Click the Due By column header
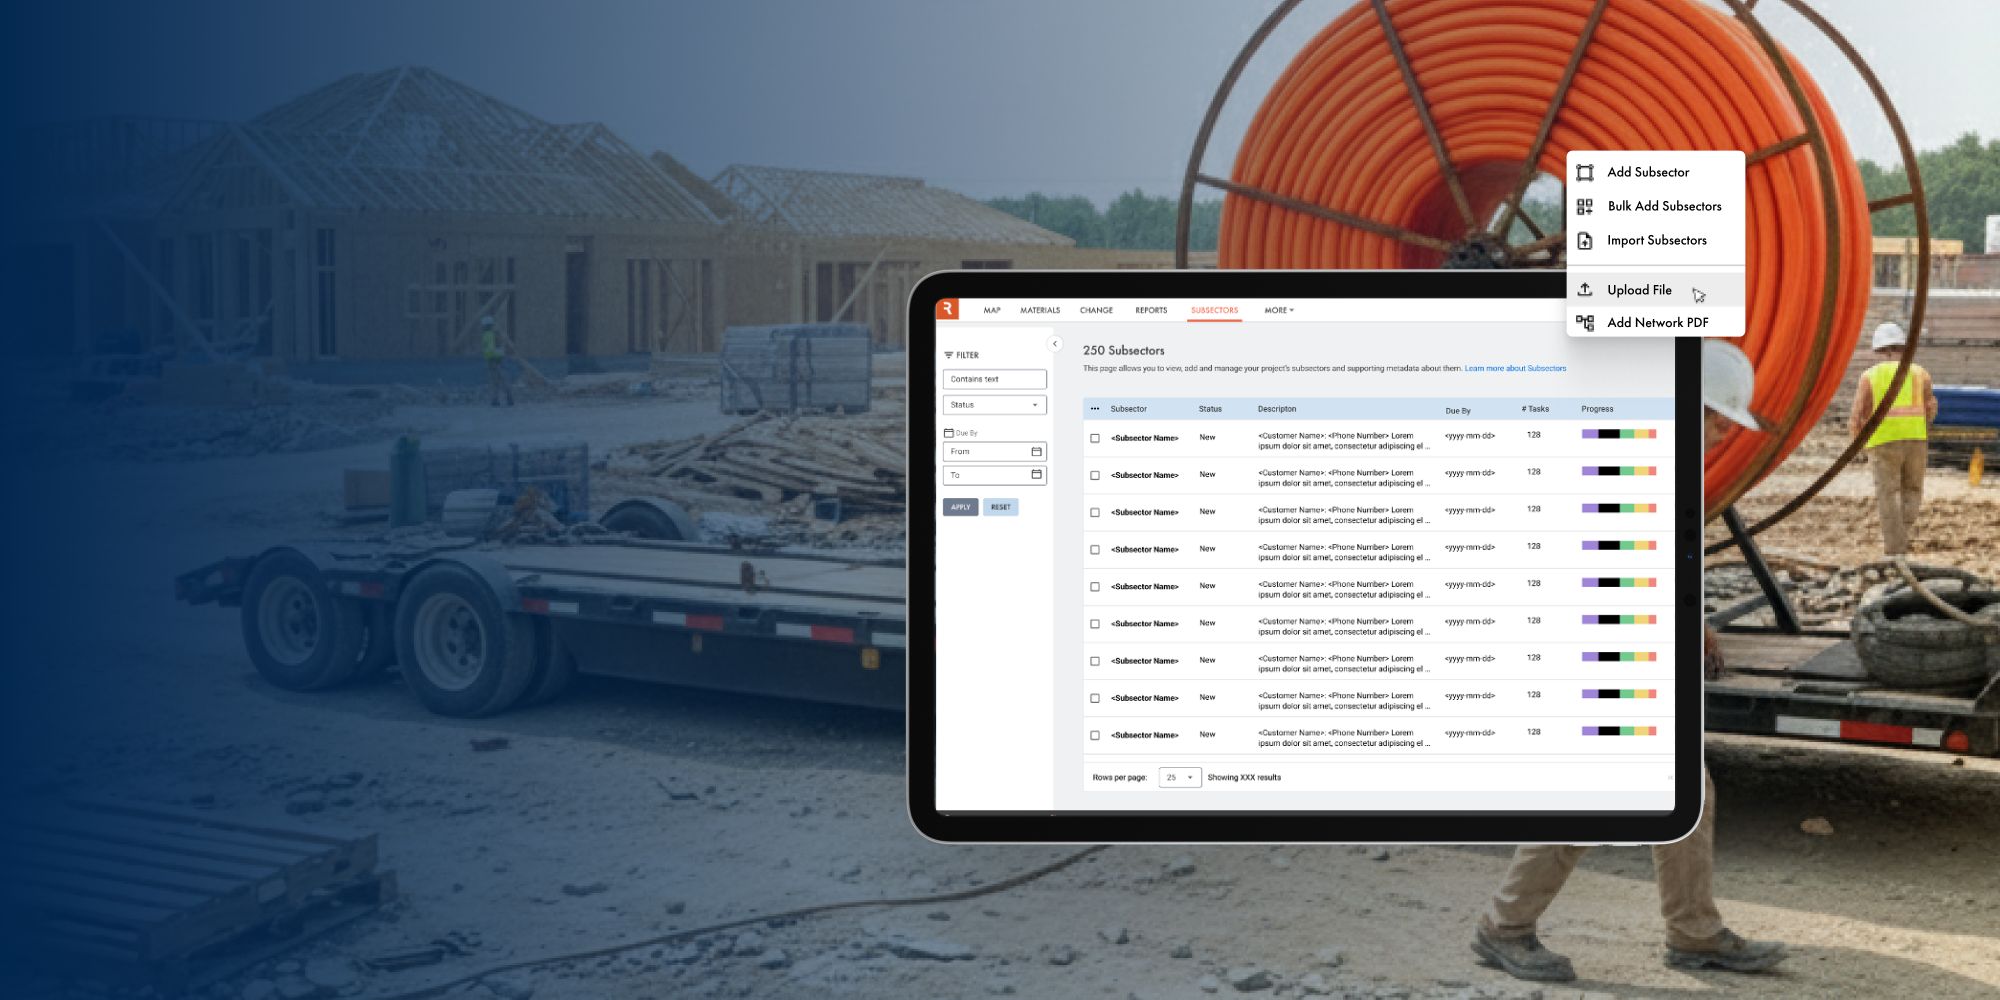2000x1000 pixels. 1458,411
